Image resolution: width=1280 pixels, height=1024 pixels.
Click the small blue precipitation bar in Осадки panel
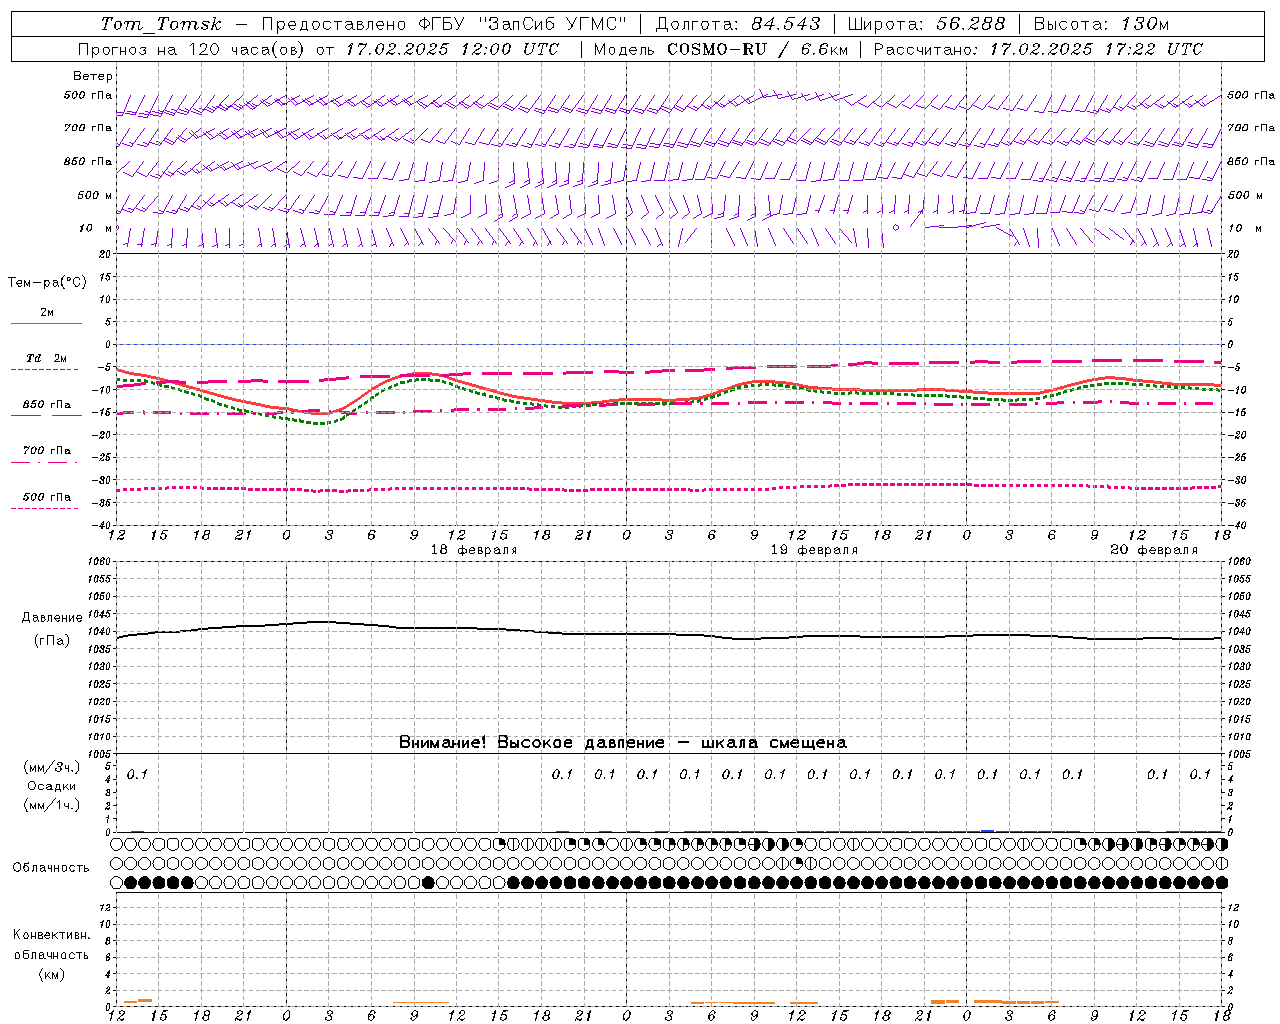pos(987,830)
